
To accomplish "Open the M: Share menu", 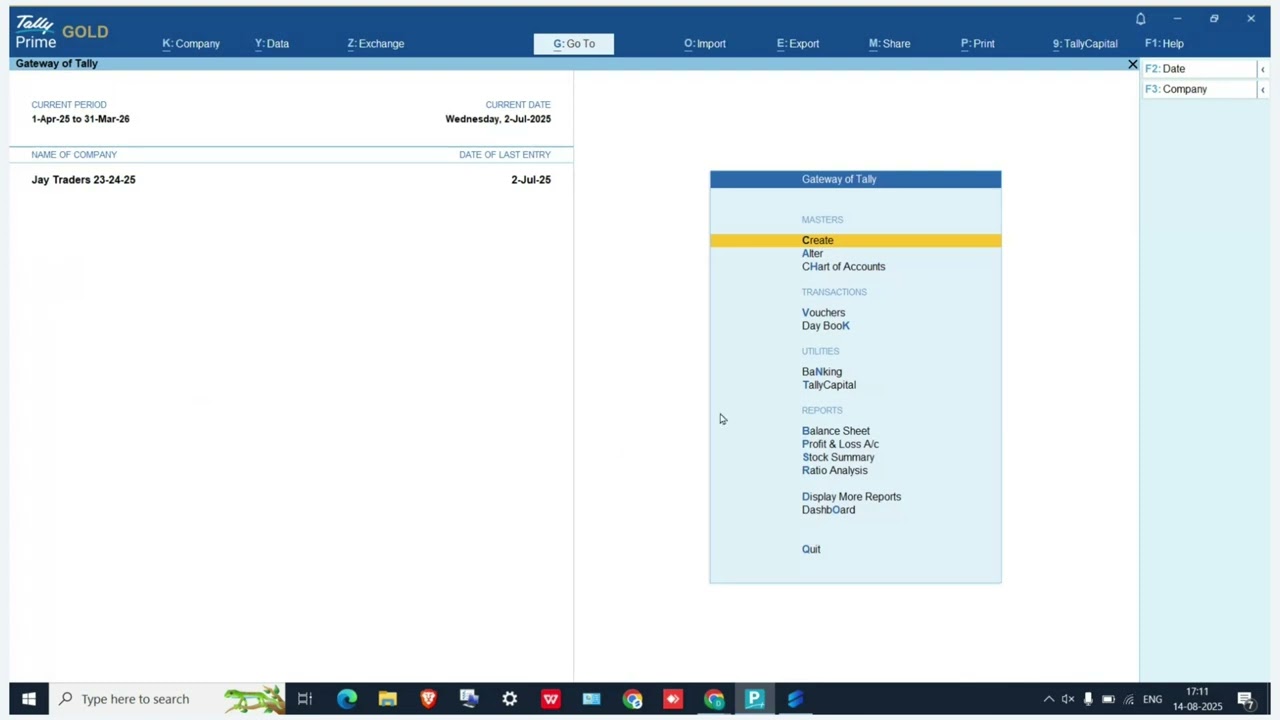I will pos(889,44).
